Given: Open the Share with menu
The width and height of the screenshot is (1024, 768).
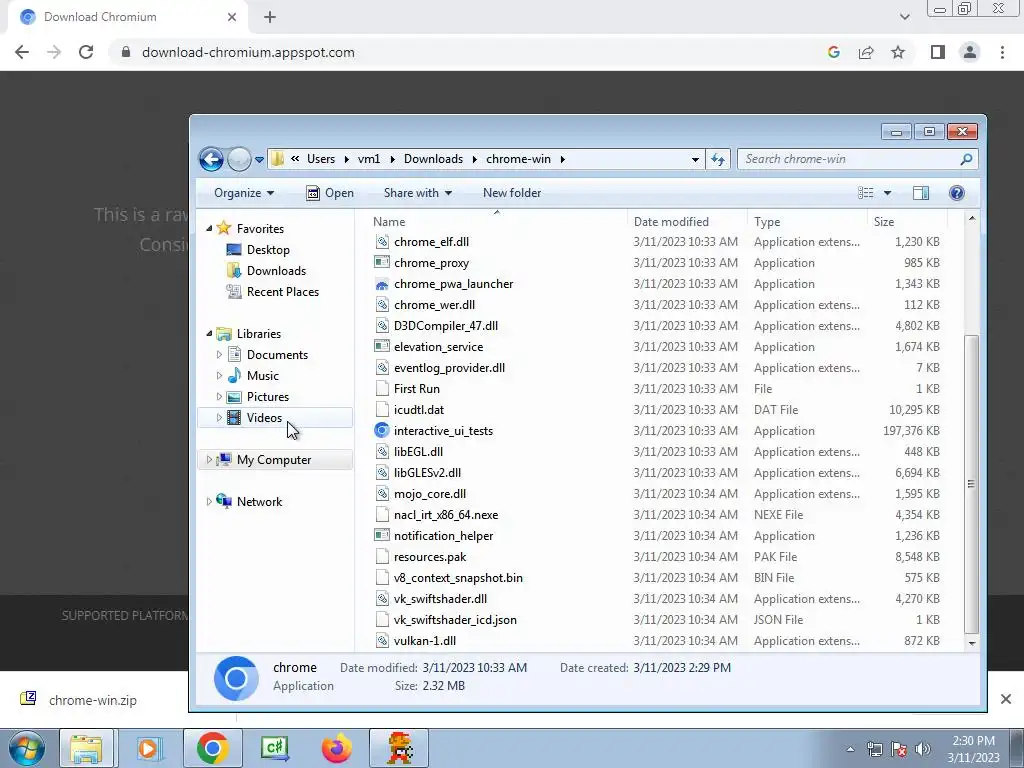Looking at the screenshot, I should (x=417, y=193).
